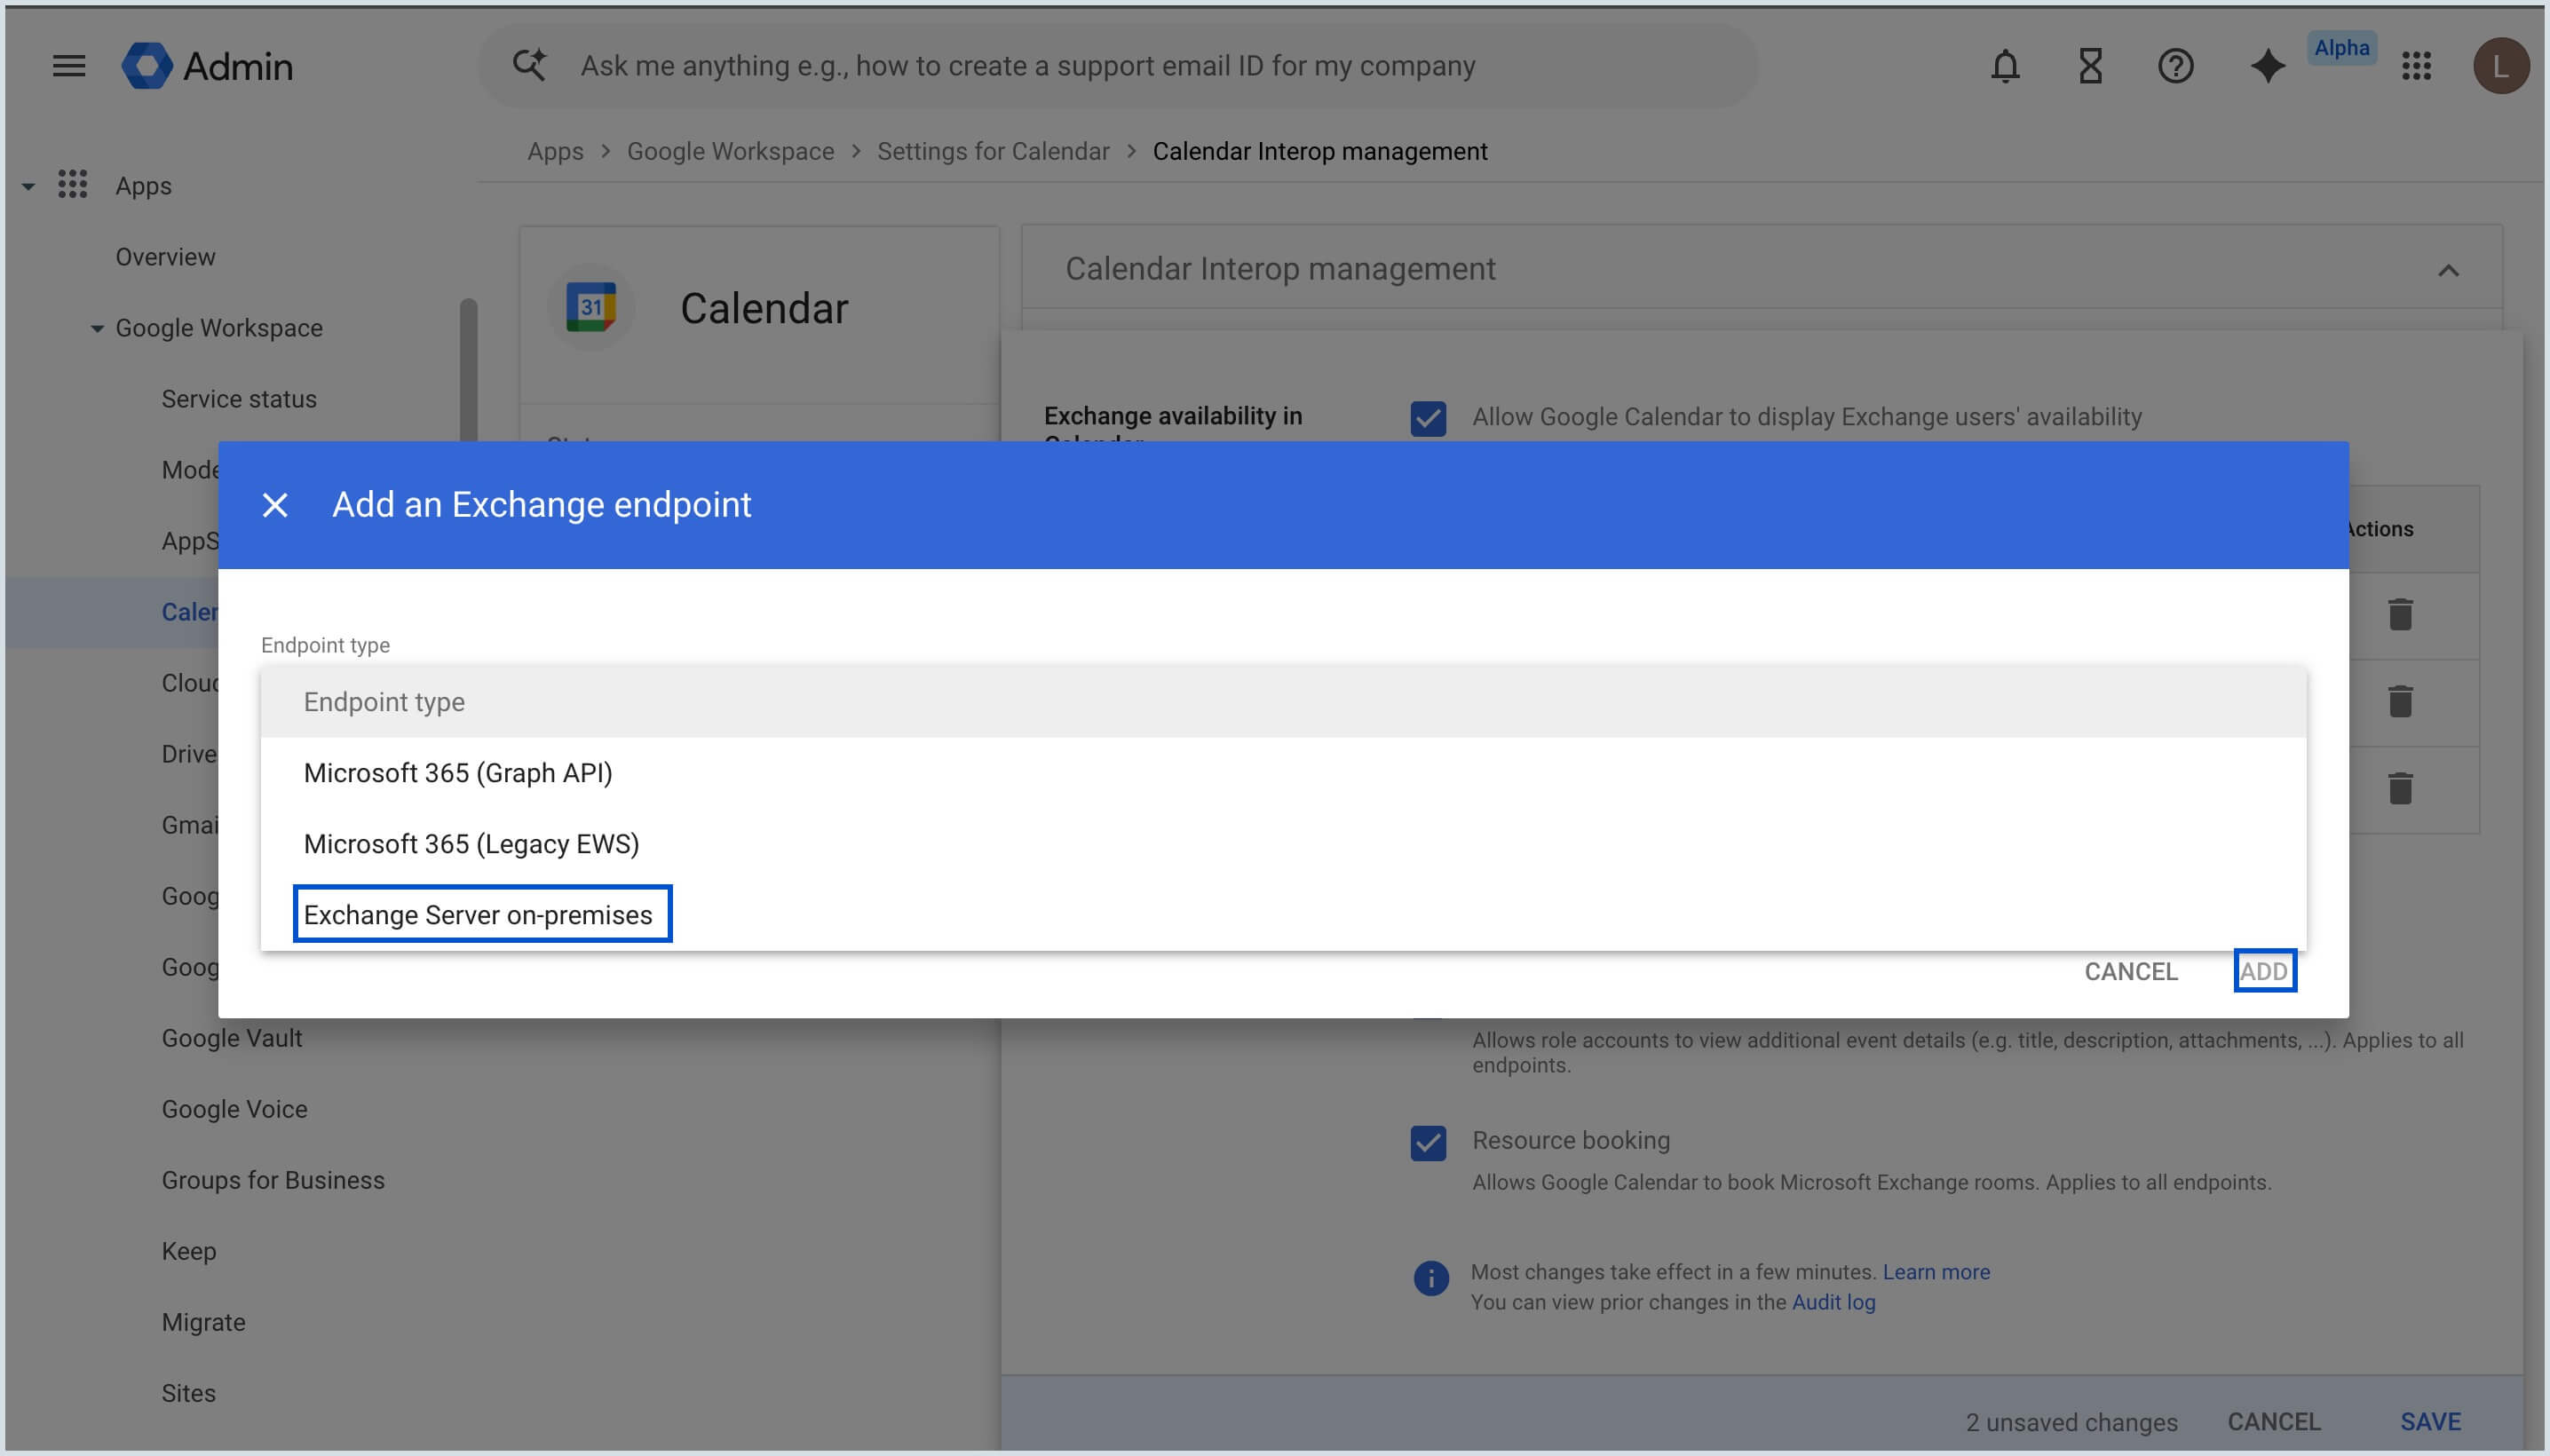This screenshot has height=1456, width=2550.
Task: Delete the third endpoint row
Action: (2400, 788)
